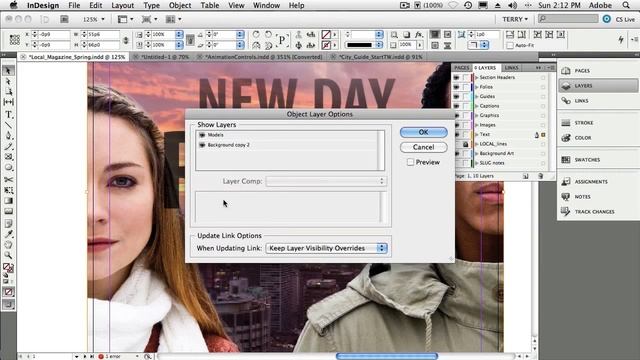Enable the Auto-Fit checkbox

point(510,45)
